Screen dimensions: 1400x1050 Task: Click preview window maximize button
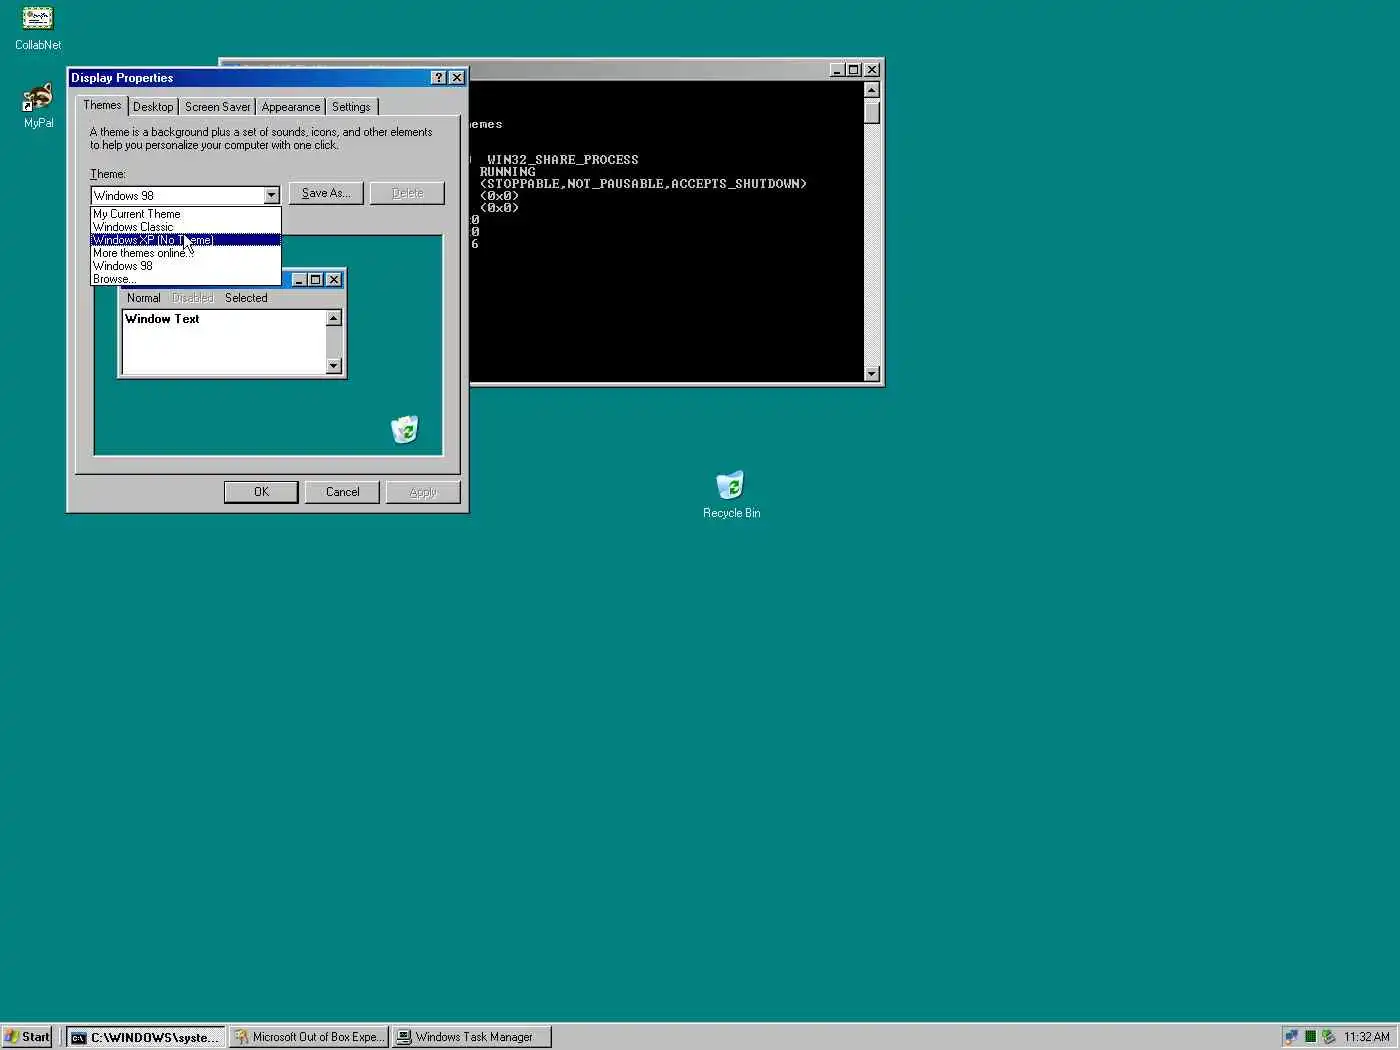(x=316, y=280)
